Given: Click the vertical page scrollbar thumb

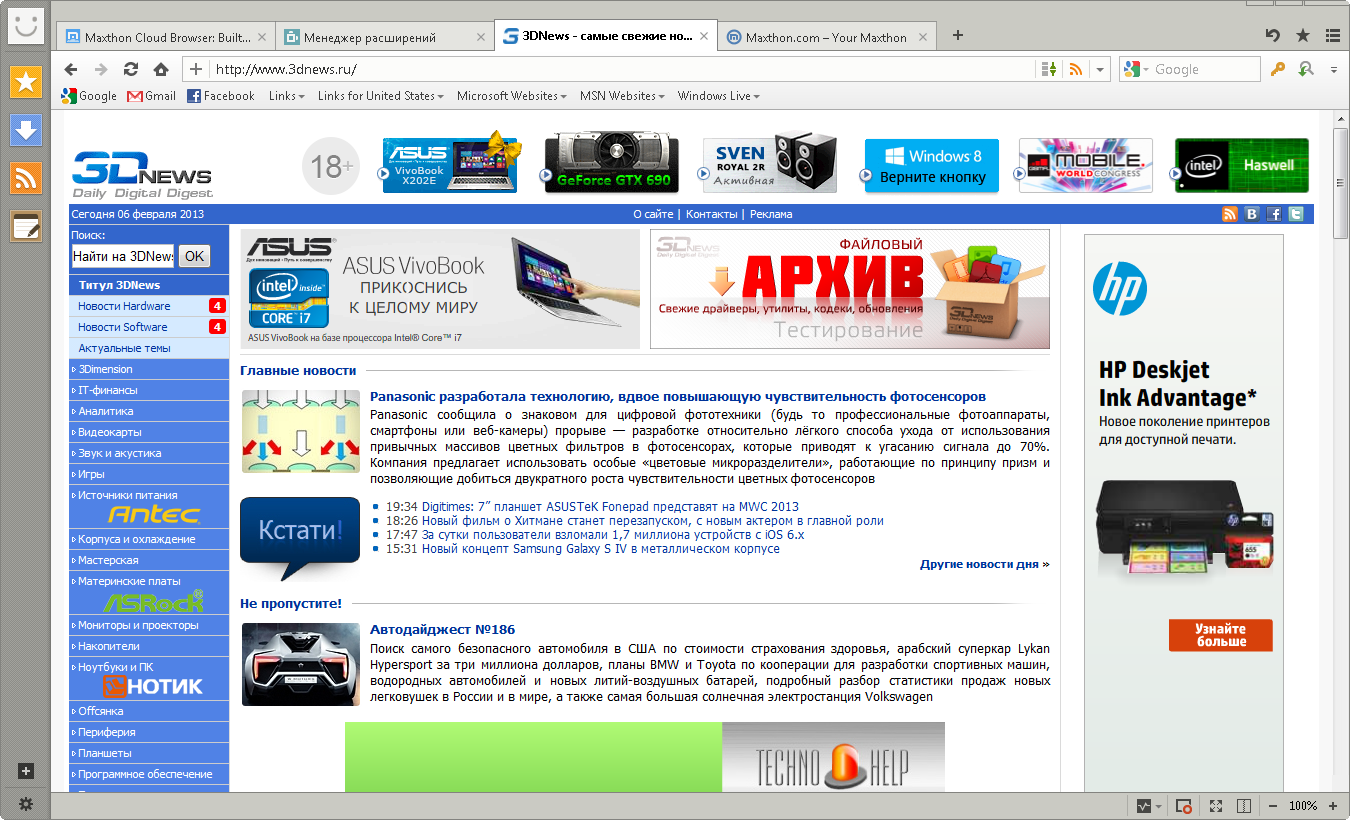Looking at the screenshot, I should (x=1341, y=183).
